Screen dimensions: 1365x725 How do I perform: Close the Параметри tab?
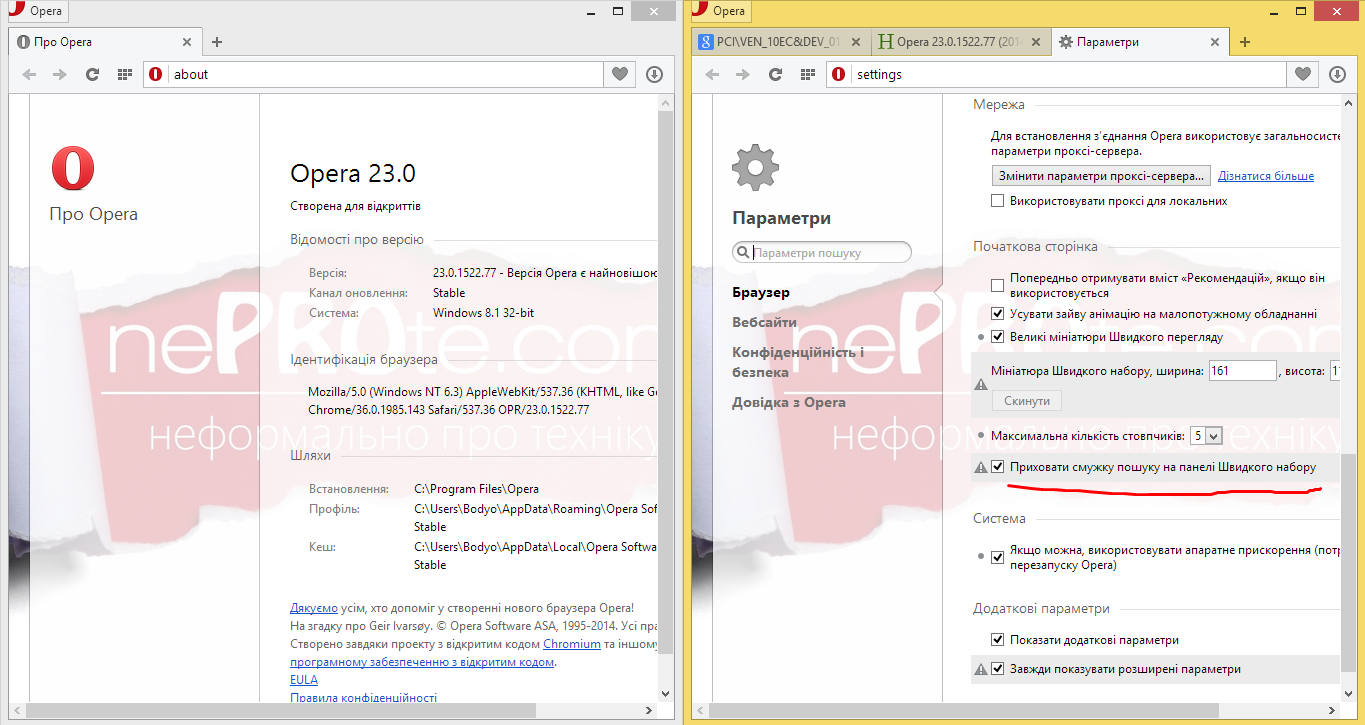[x=1213, y=42]
